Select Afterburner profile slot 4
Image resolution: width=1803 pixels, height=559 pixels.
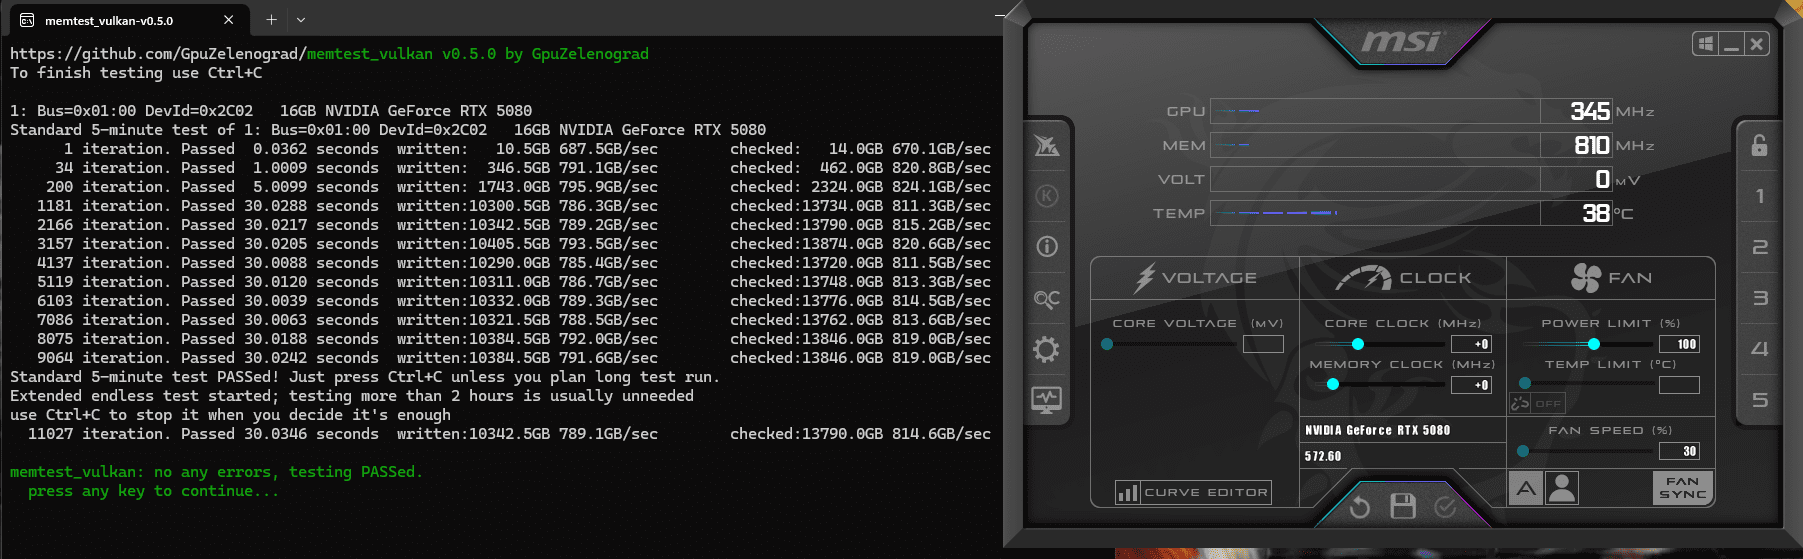pos(1759,349)
